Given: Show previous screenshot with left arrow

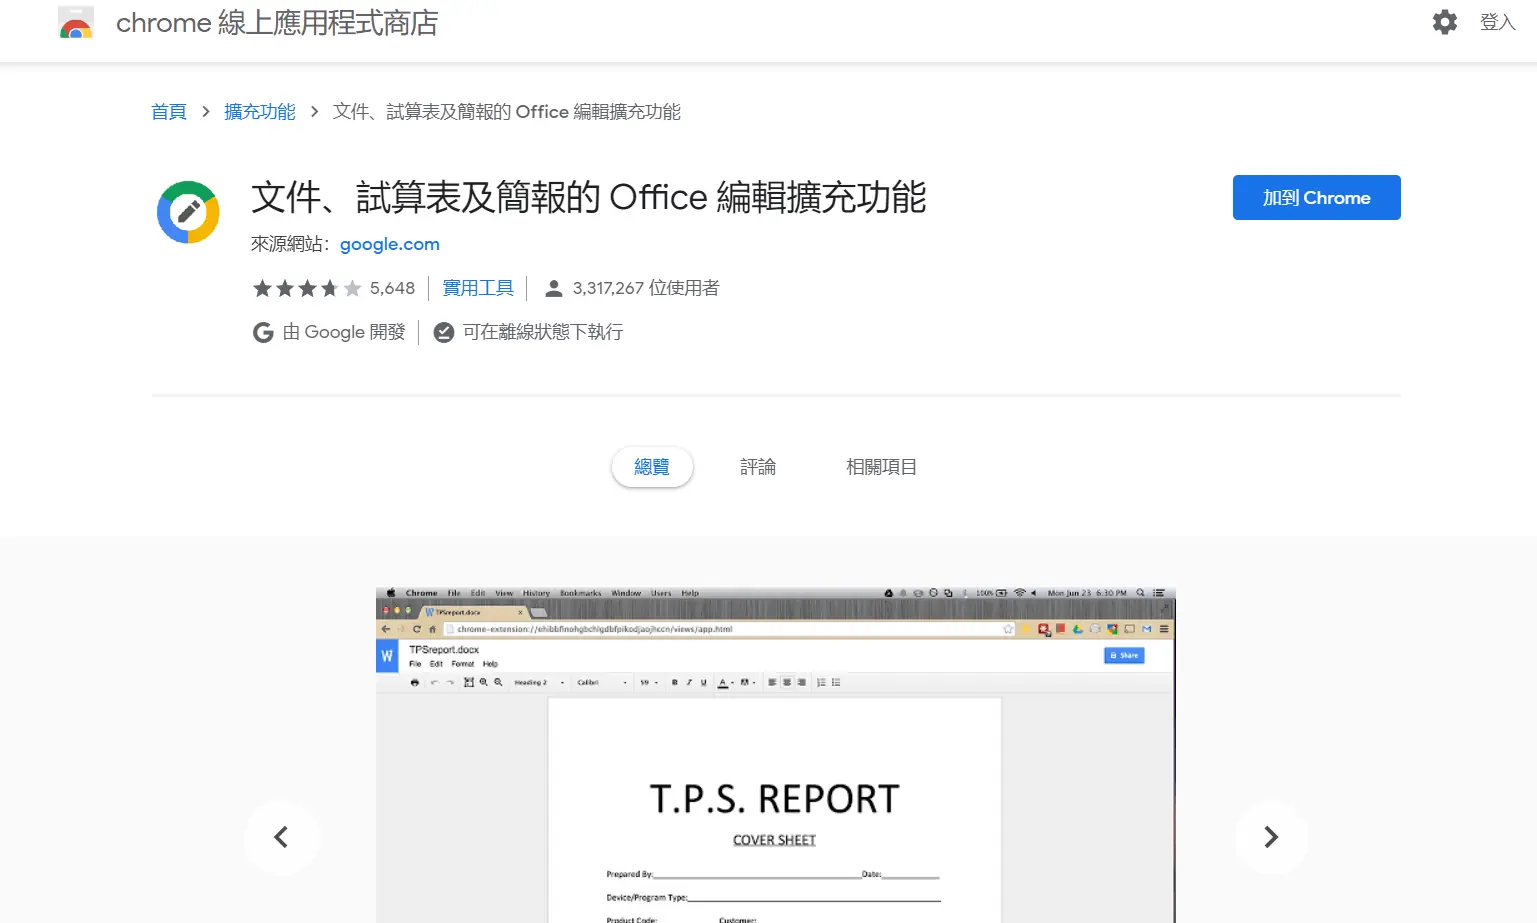Looking at the screenshot, I should tap(281, 837).
